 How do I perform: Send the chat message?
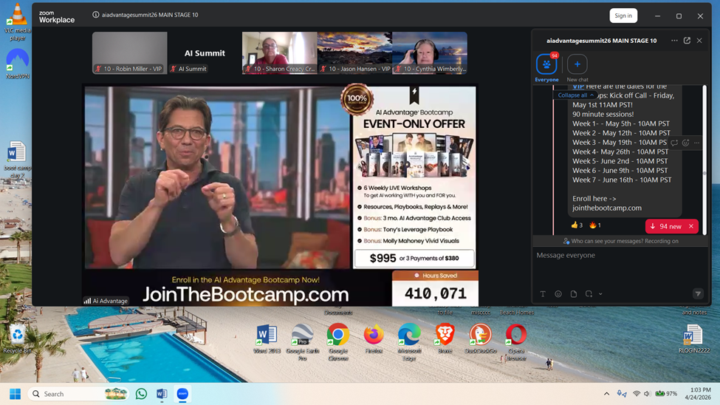coord(698,294)
